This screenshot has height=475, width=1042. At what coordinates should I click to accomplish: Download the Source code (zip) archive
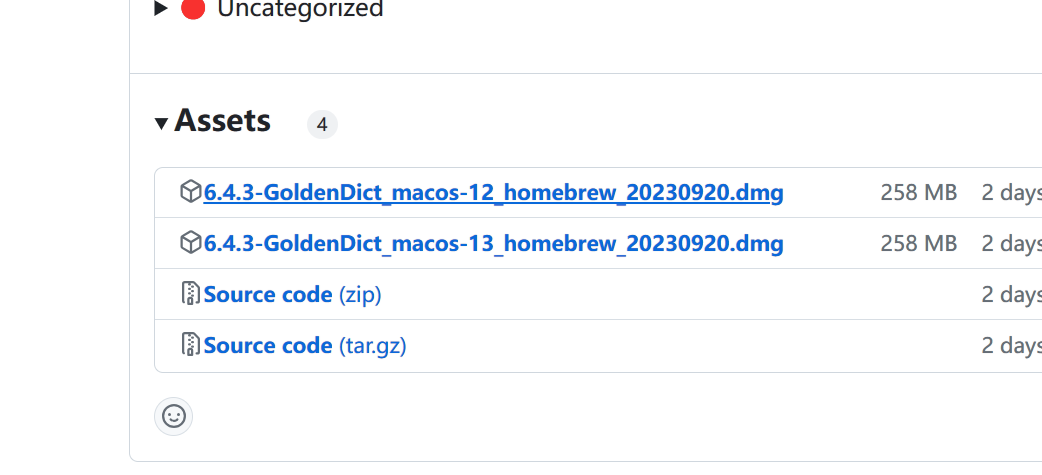[292, 294]
